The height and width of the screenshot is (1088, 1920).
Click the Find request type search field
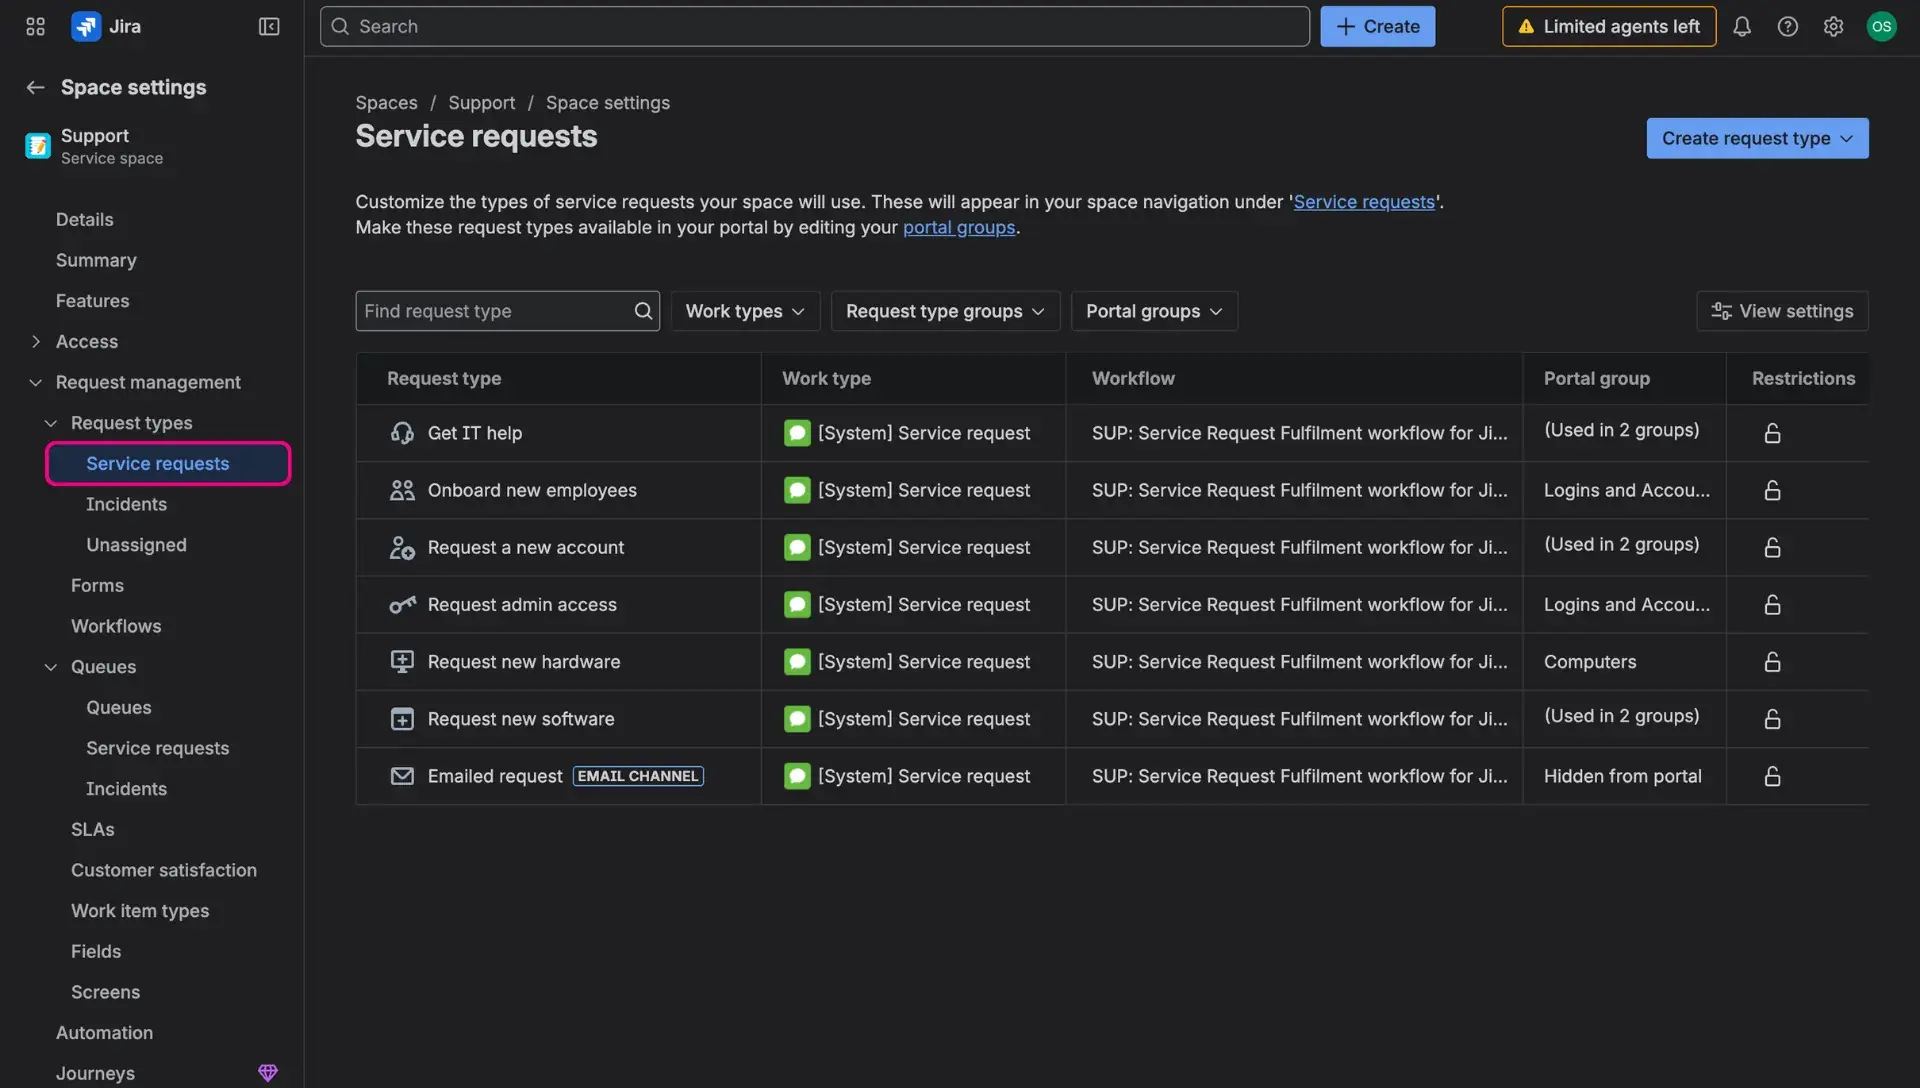pos(495,311)
